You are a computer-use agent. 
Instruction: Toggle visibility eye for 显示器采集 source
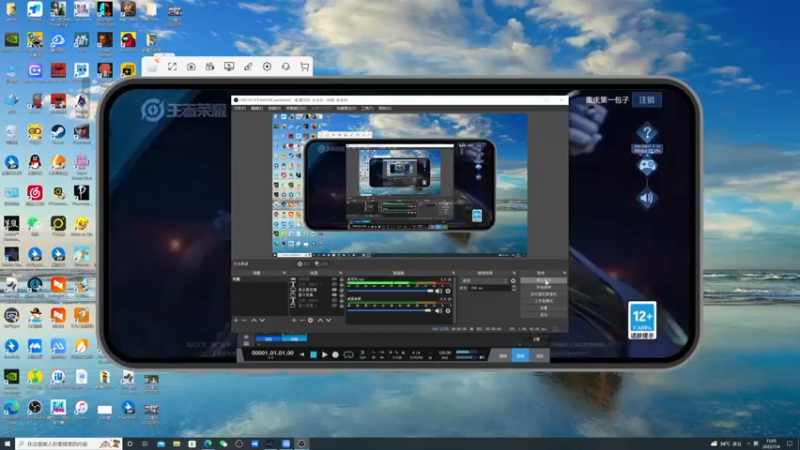[335, 289]
